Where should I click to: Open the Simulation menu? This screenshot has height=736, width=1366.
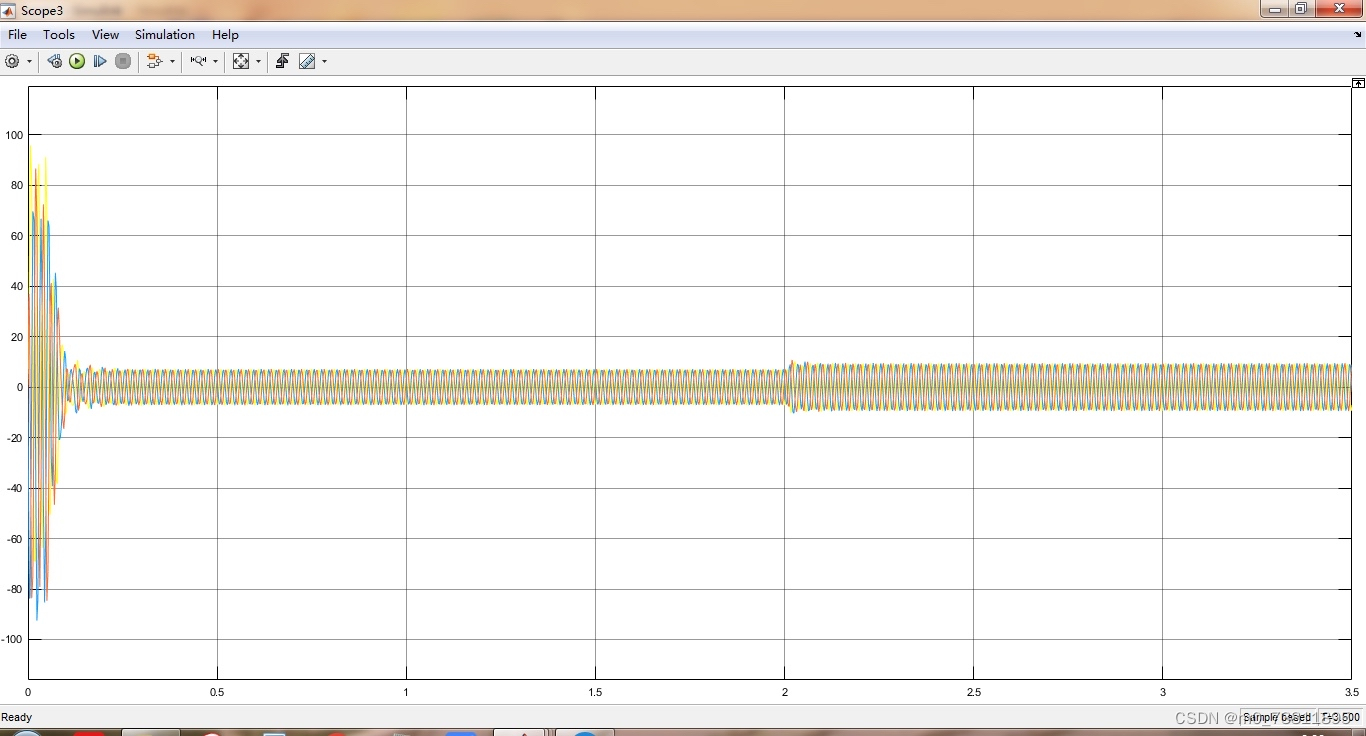coord(165,34)
